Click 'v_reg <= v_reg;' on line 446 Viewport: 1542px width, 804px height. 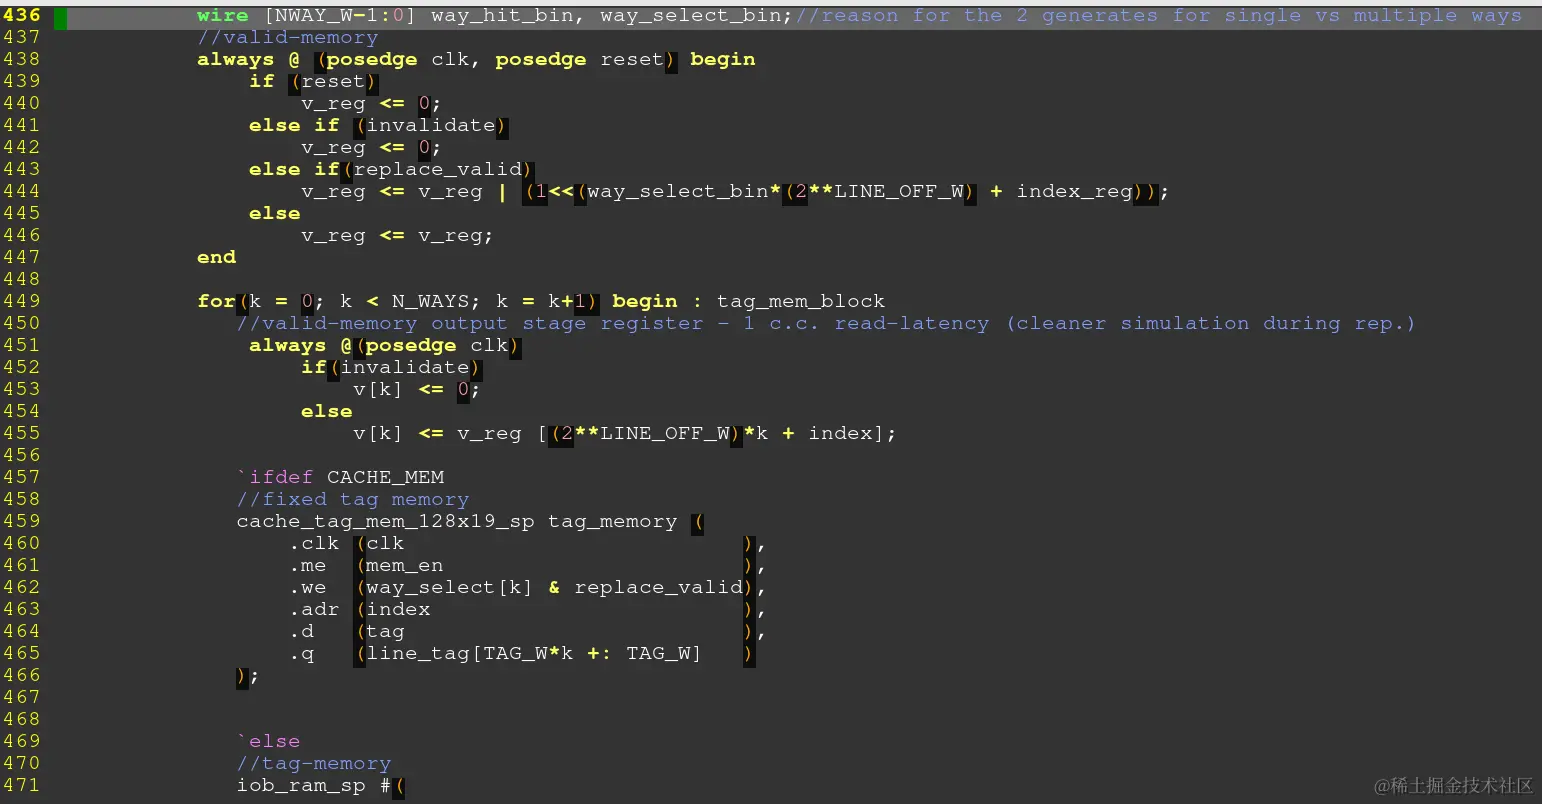(x=398, y=236)
